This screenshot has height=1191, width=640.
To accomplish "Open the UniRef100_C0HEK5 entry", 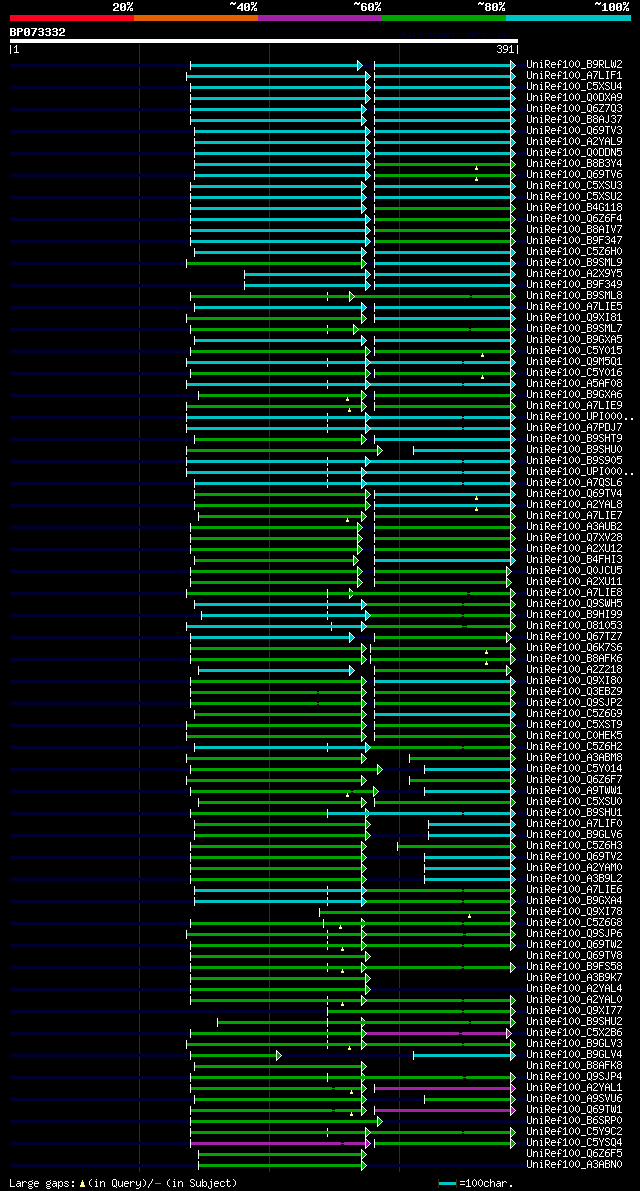I will click(x=574, y=737).
